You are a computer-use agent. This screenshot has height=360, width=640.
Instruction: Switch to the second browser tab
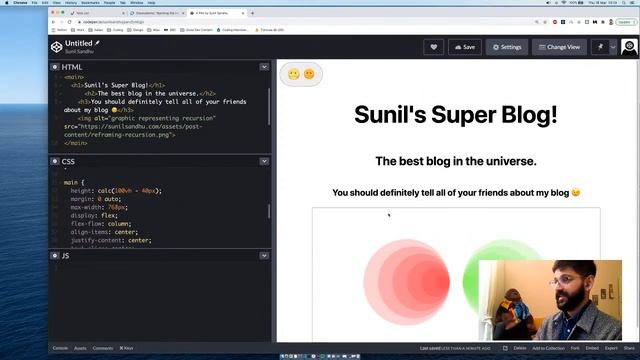157,13
